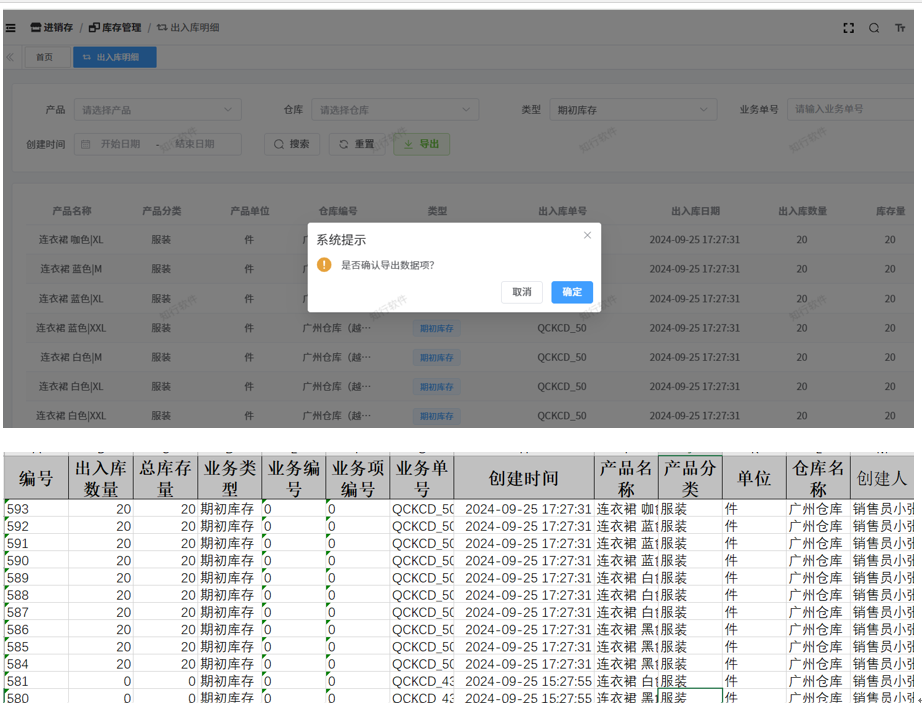
Task: Click the green 导出 export button
Action: 421,144
